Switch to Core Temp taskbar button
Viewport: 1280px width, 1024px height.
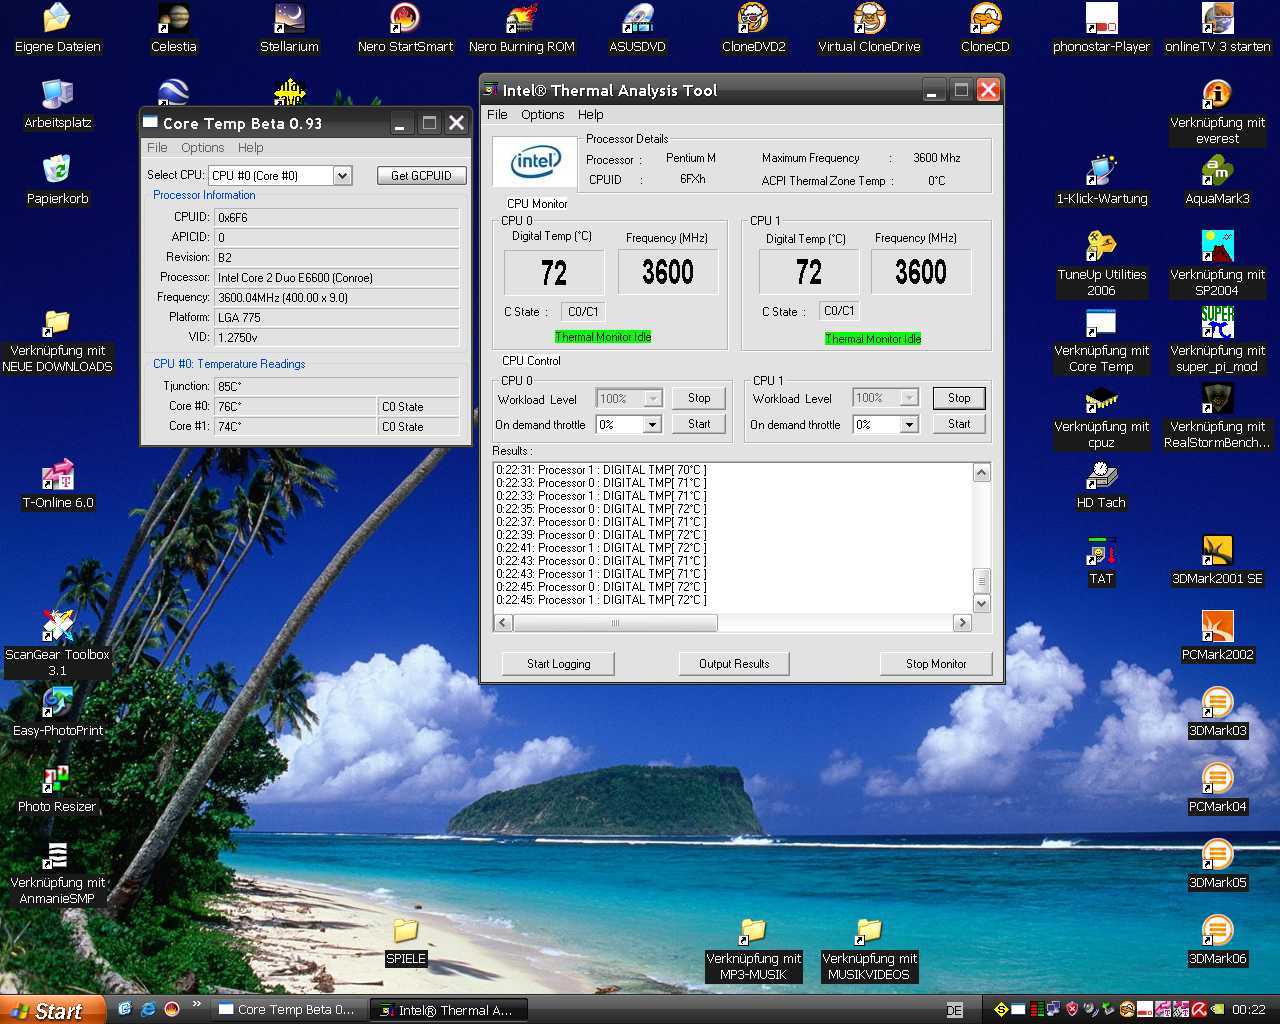click(x=287, y=1010)
